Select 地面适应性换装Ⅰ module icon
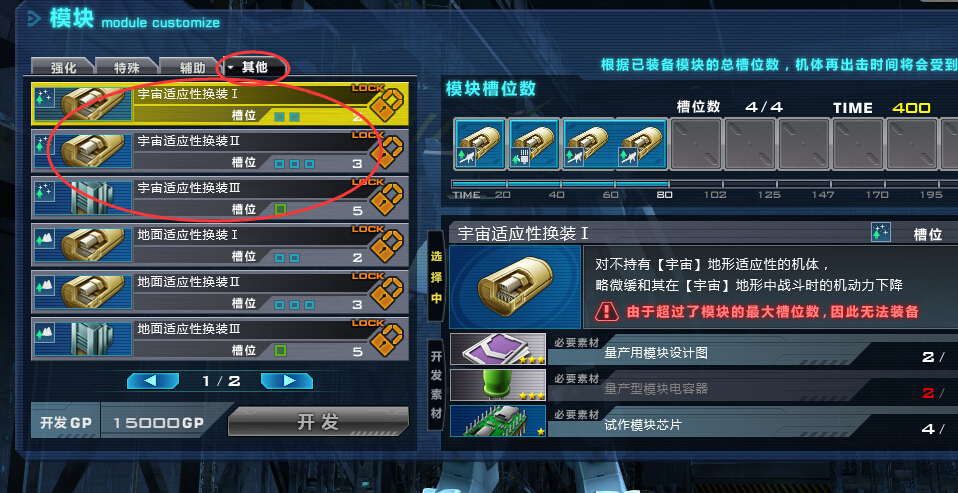 point(83,244)
